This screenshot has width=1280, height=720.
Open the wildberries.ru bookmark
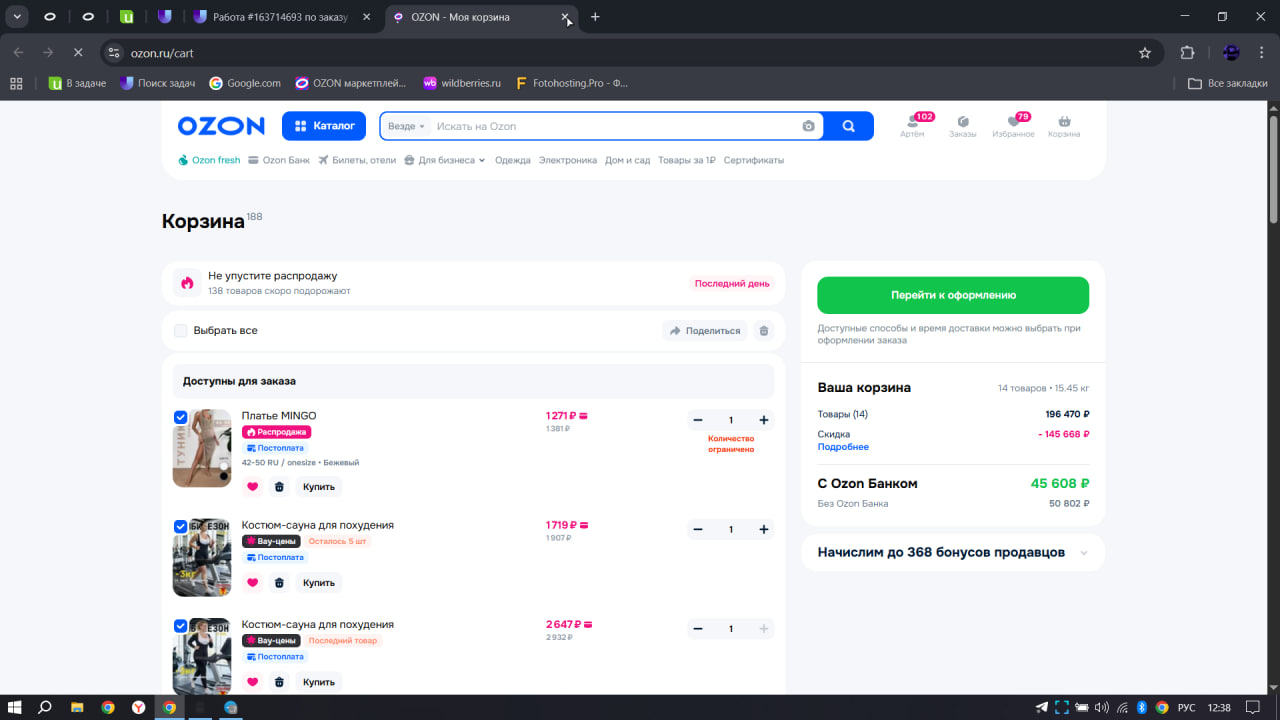pos(462,83)
